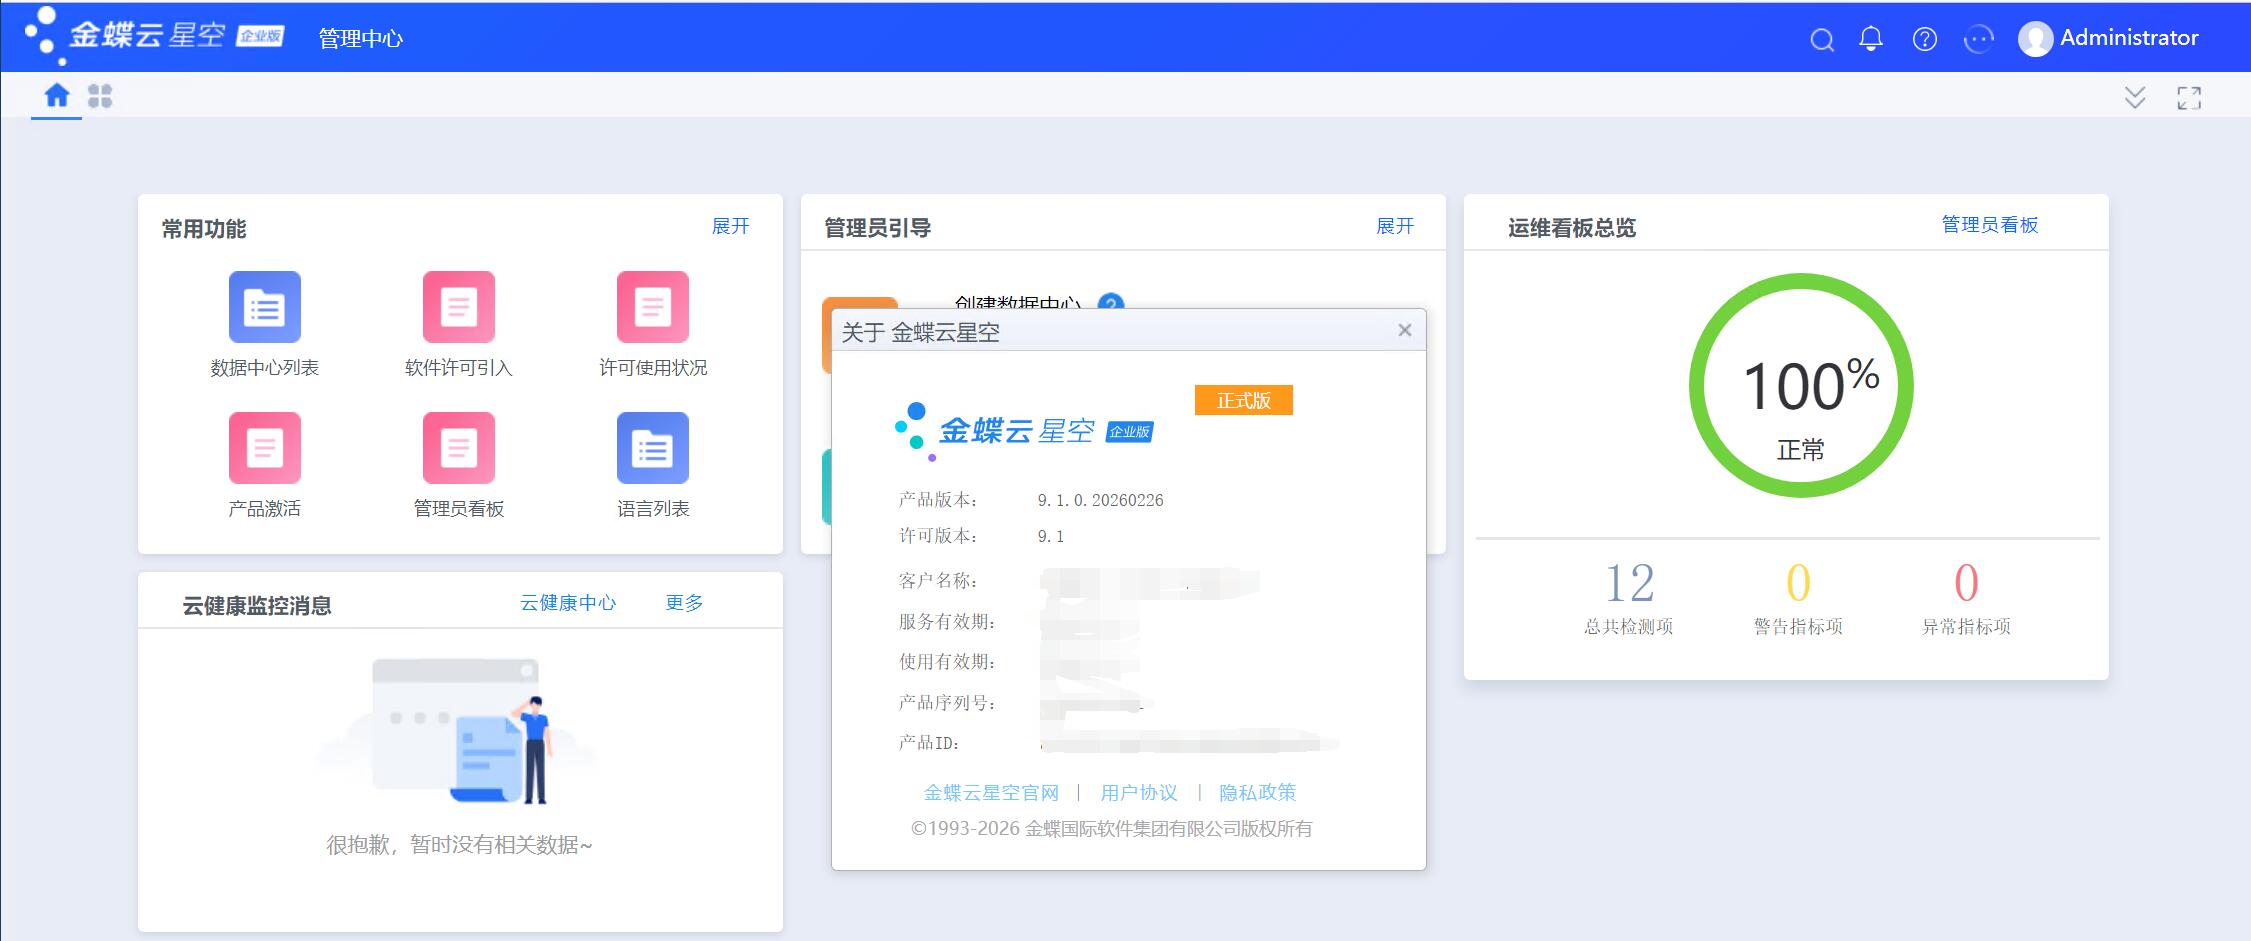The width and height of the screenshot is (2251, 941).
Task: Collapse header using double chevron arrow
Action: (x=2134, y=97)
